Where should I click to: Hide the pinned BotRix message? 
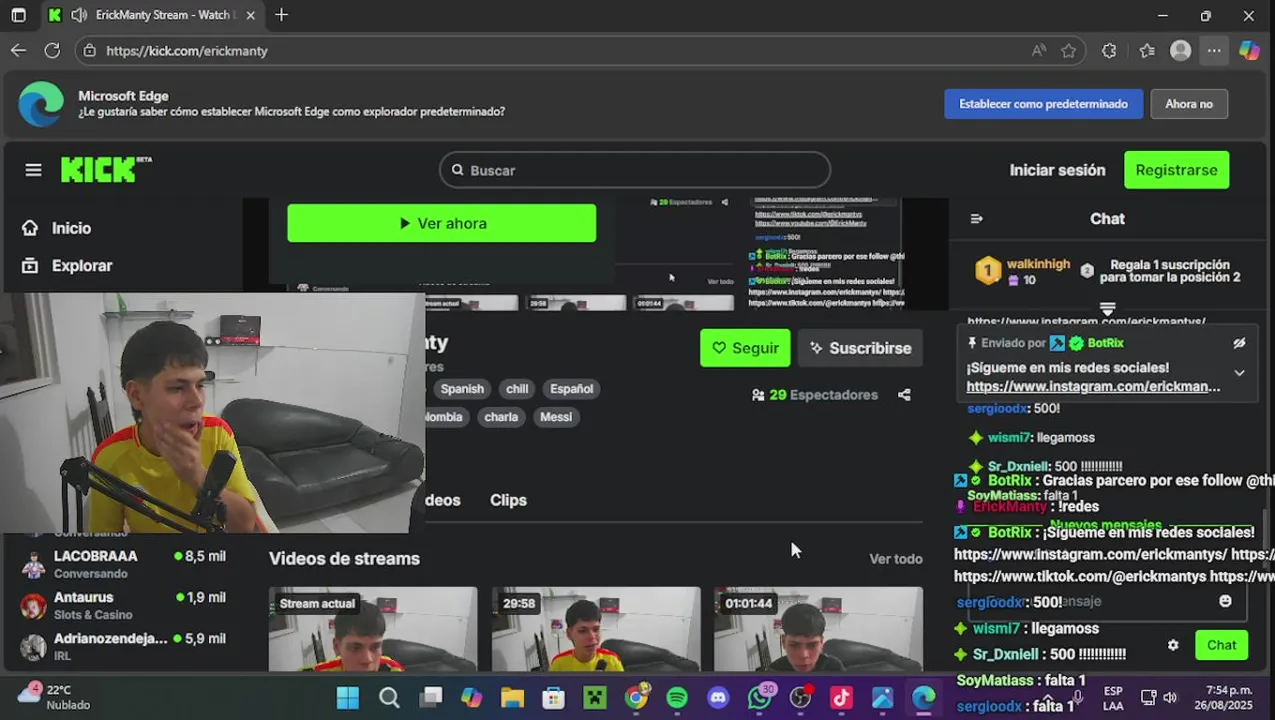coord(1239,343)
